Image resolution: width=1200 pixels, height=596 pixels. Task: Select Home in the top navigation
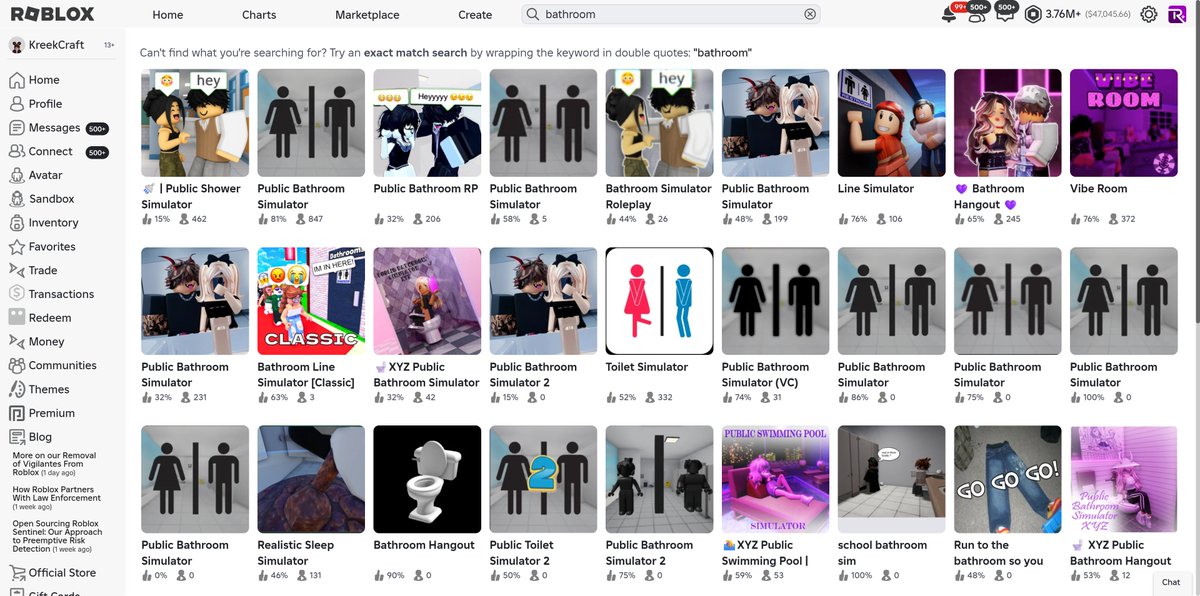168,15
